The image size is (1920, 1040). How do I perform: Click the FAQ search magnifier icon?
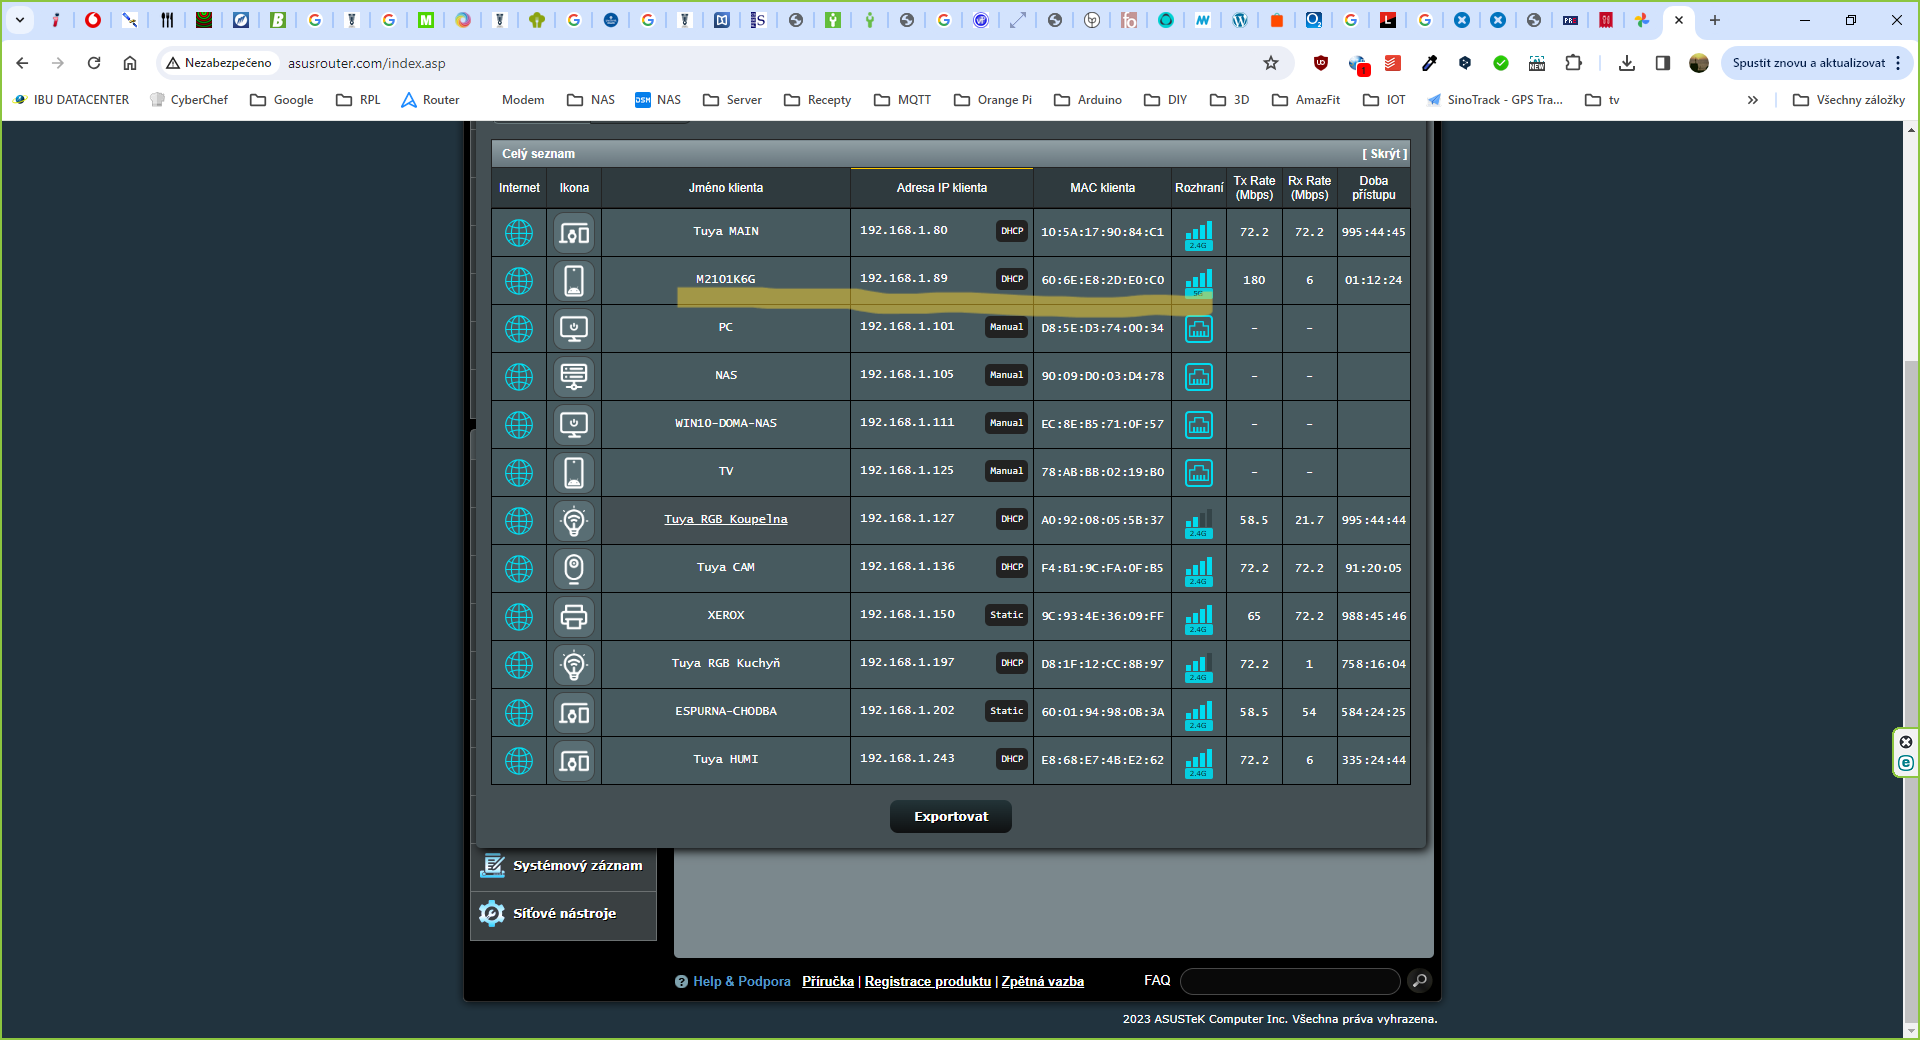pyautogui.click(x=1419, y=981)
